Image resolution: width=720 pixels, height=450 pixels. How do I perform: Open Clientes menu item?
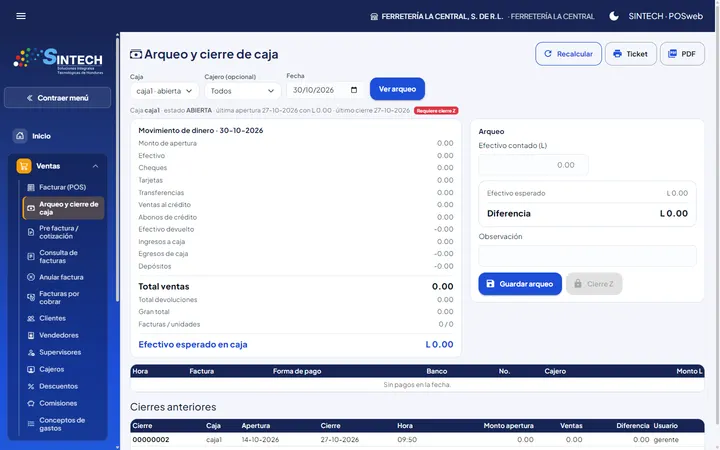(63, 318)
